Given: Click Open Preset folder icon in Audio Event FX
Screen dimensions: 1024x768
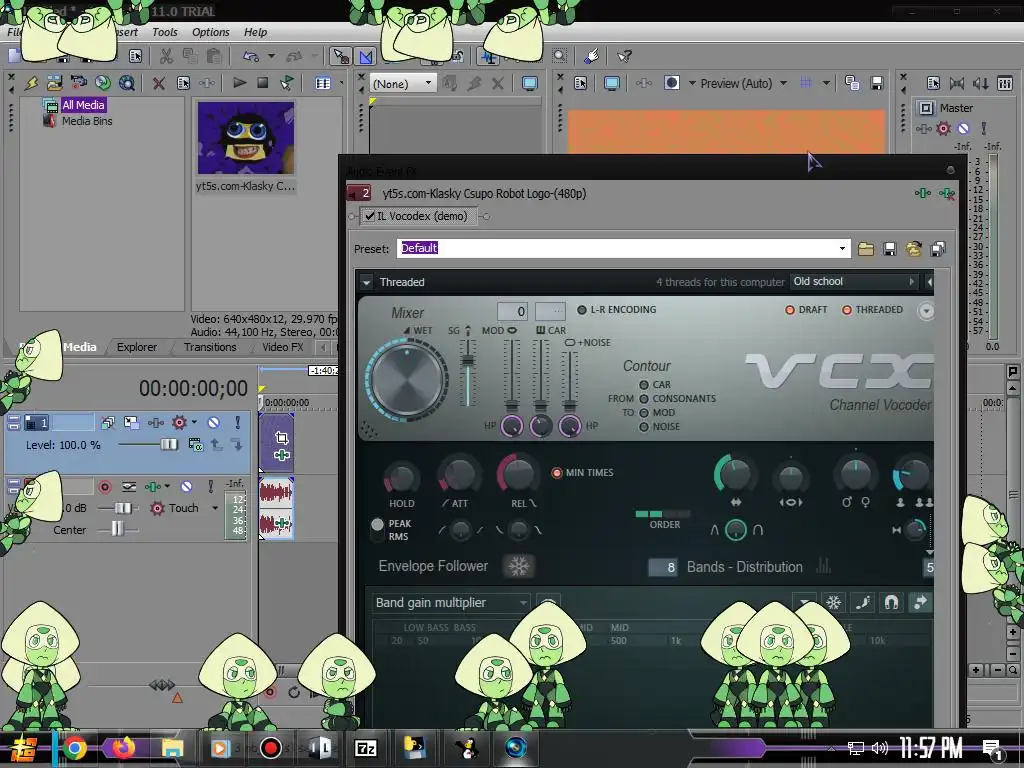Looking at the screenshot, I should [x=866, y=249].
